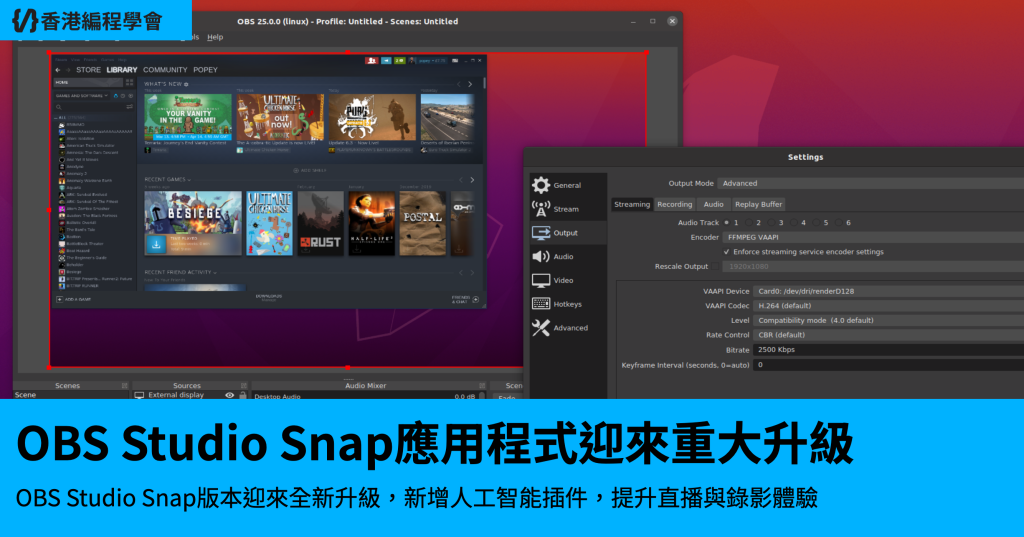
Task: Open the Video settings monitor icon
Action: [x=541, y=280]
